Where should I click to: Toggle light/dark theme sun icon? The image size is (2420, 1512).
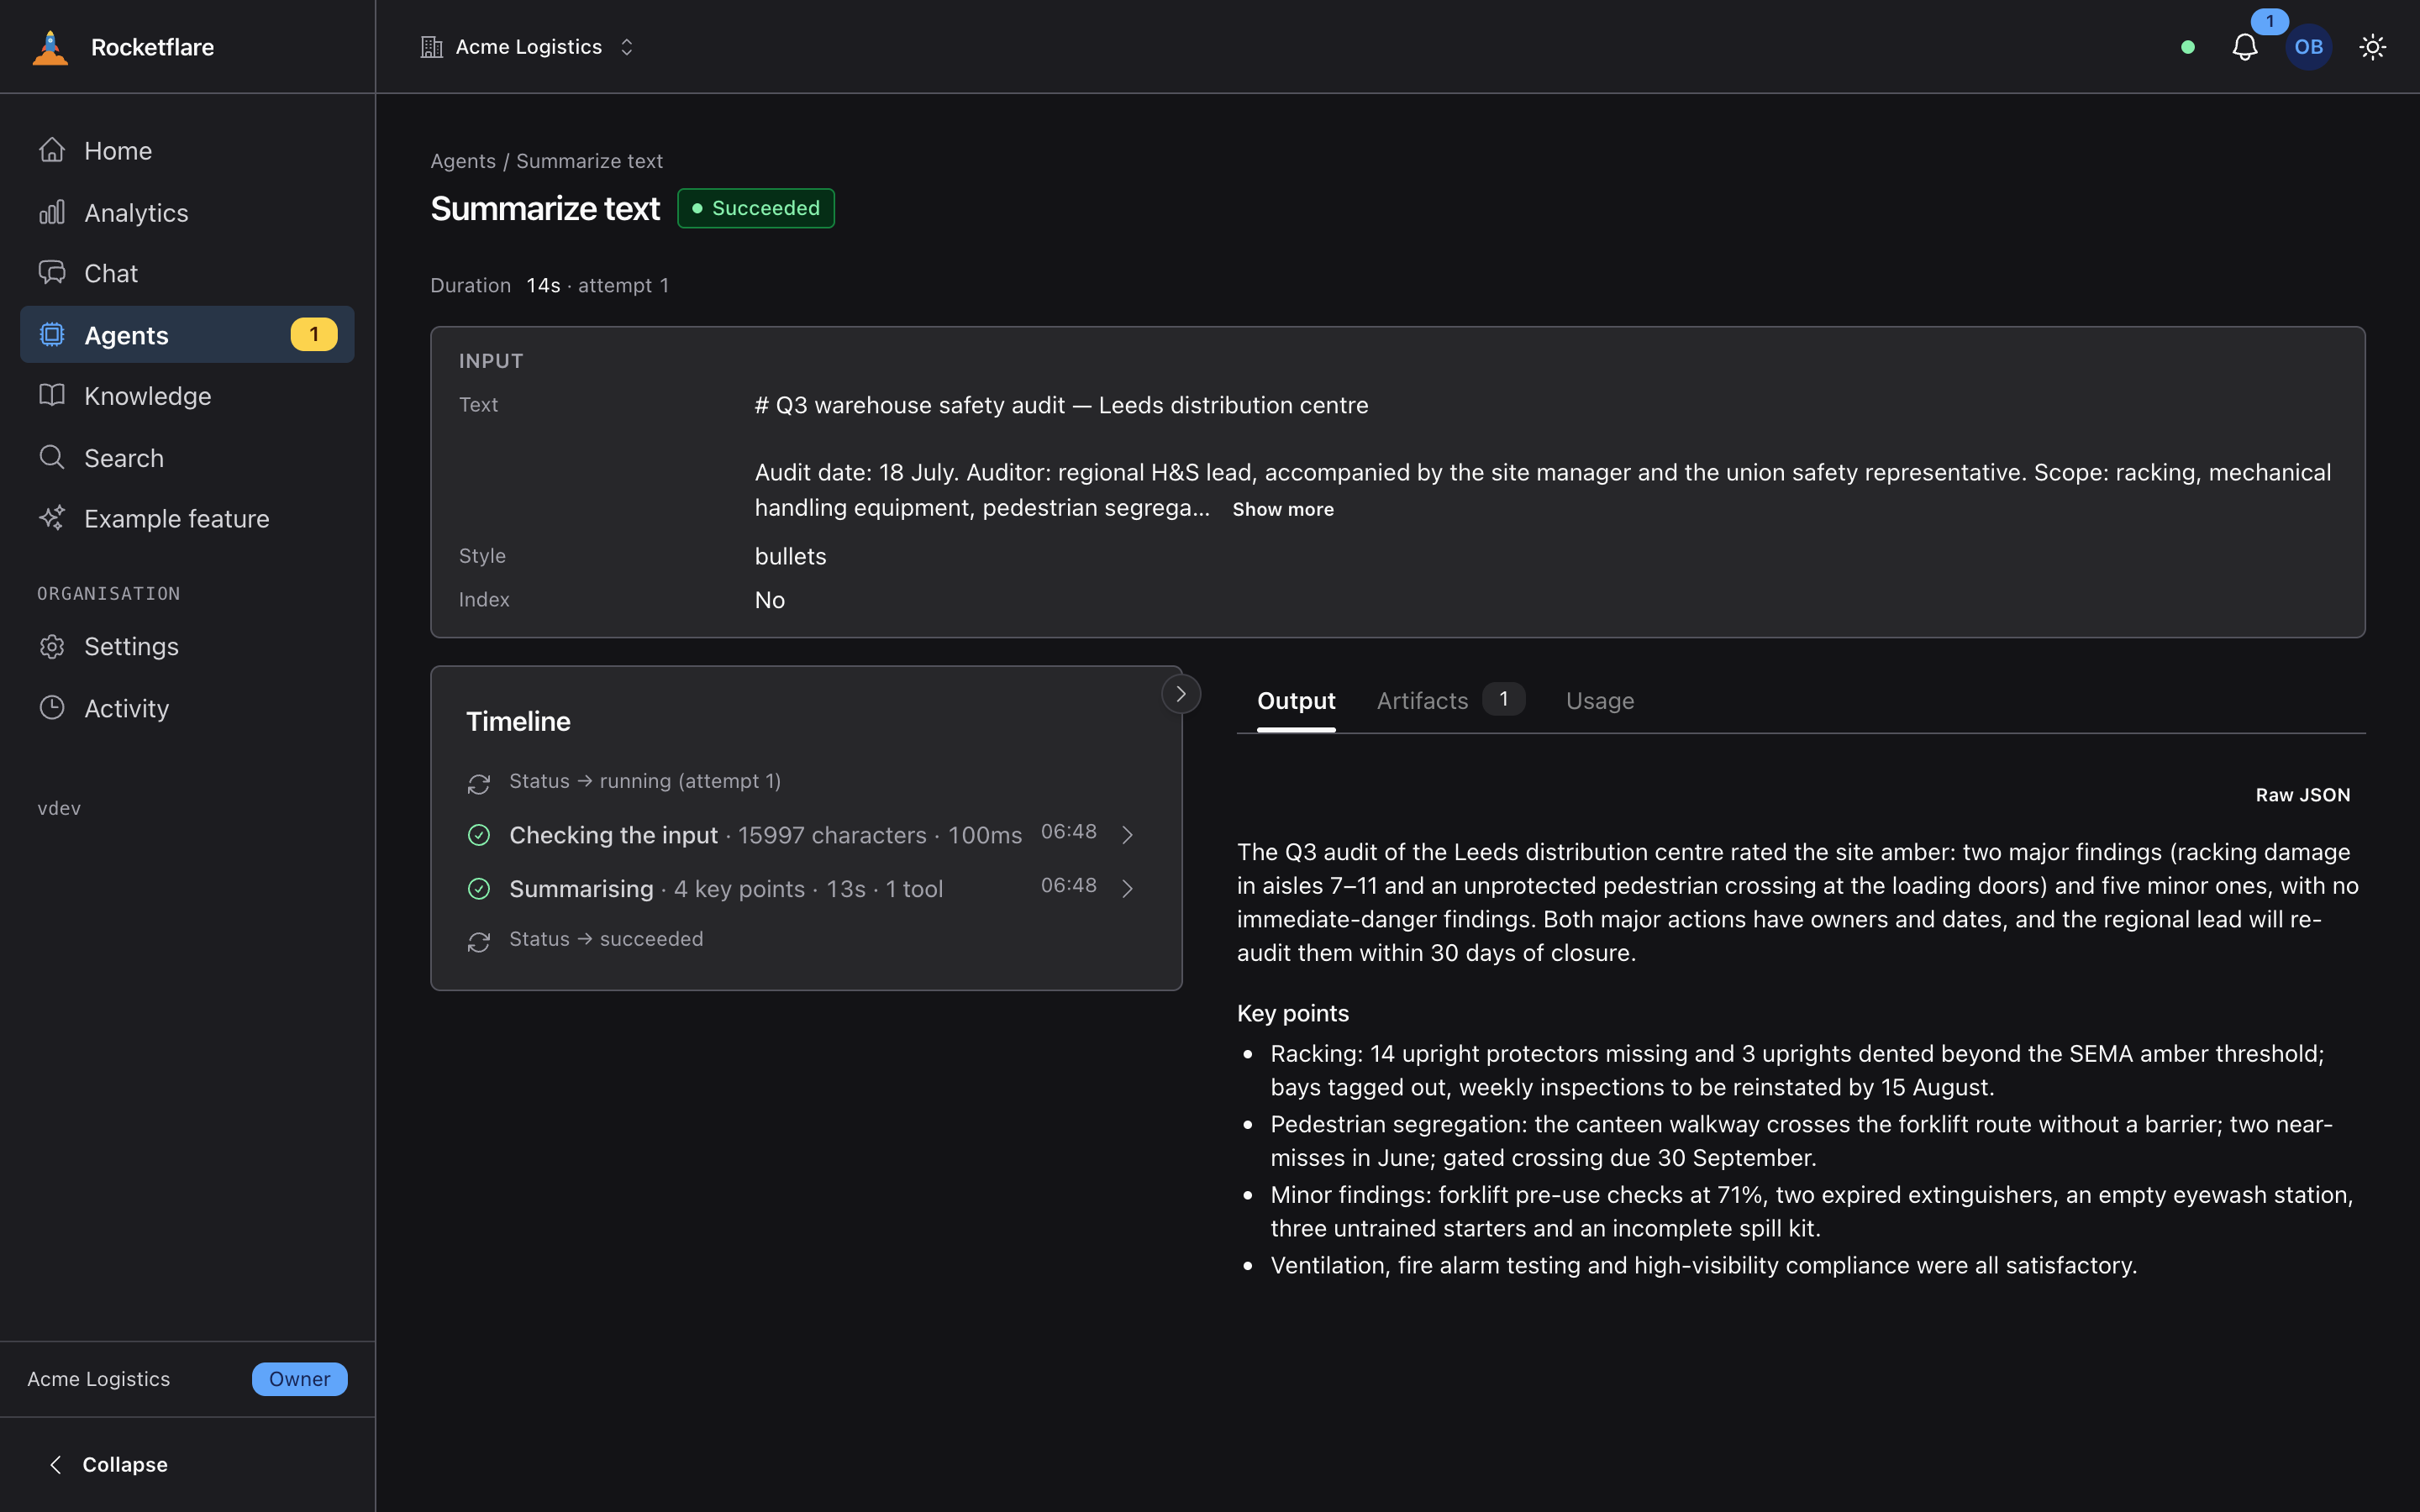click(2373, 47)
